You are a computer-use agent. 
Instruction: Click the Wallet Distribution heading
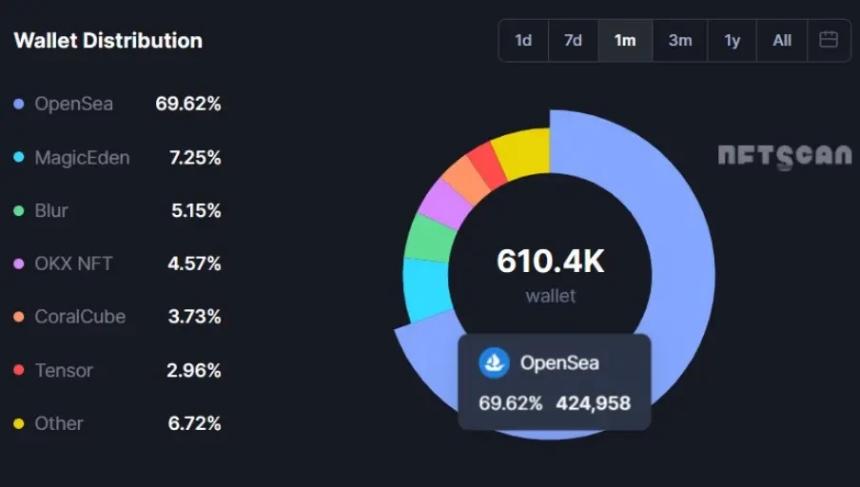click(x=108, y=41)
